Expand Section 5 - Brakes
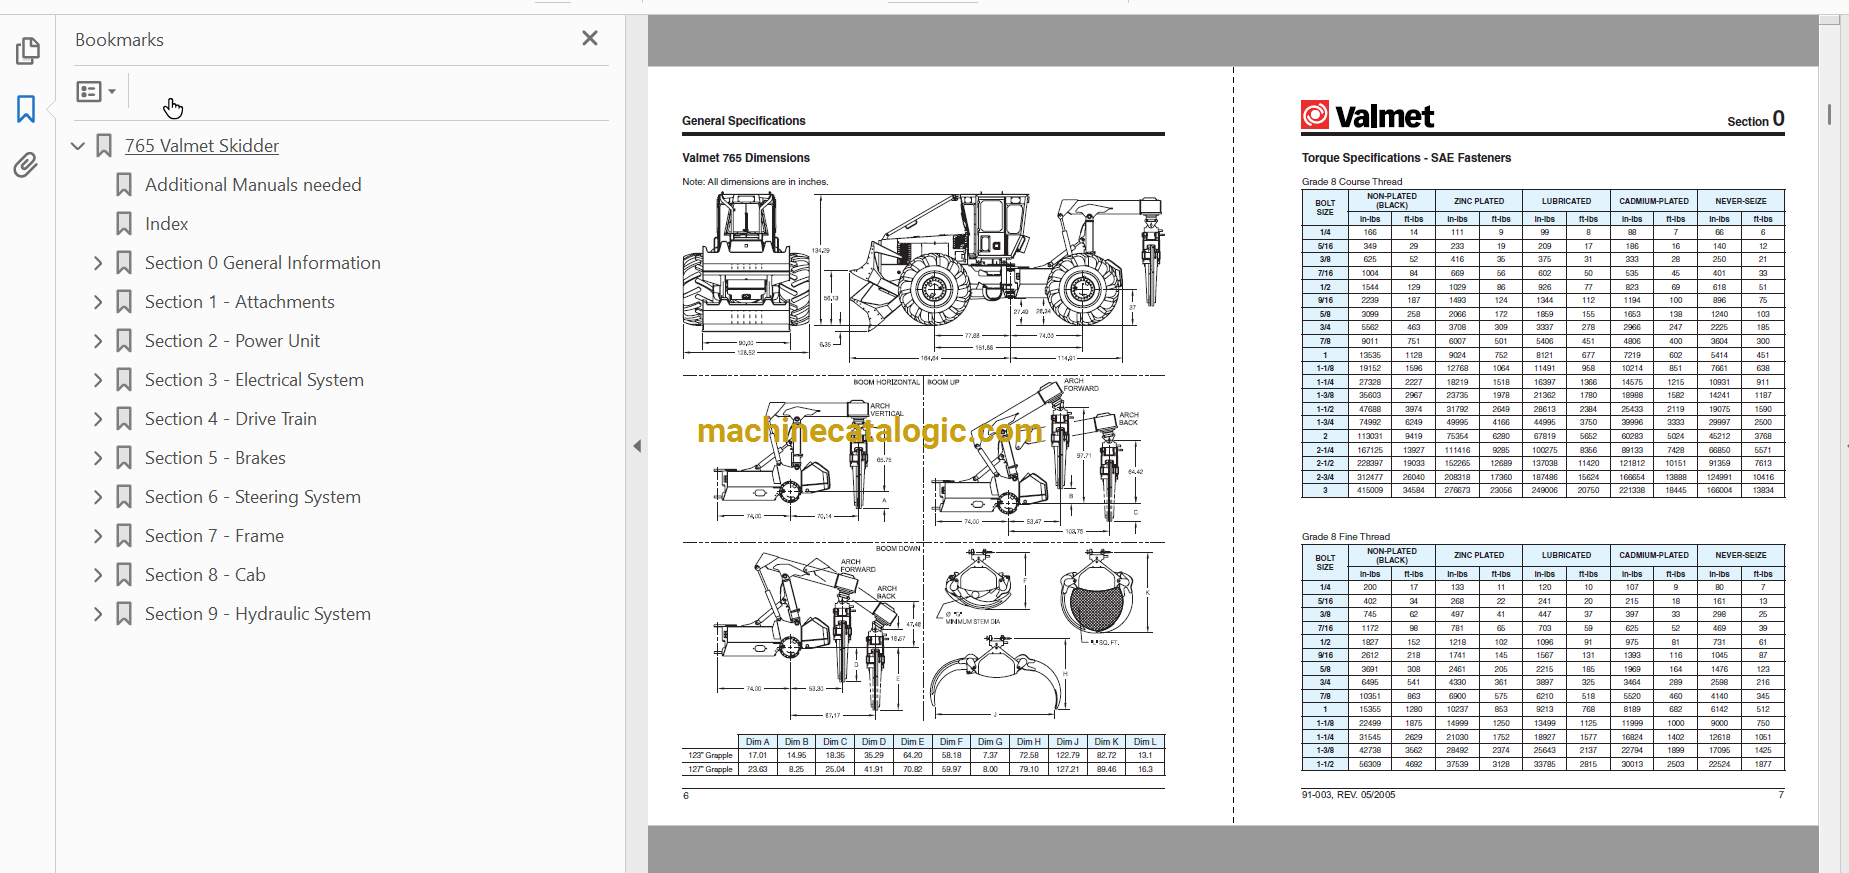The height and width of the screenshot is (873, 1849). (98, 458)
